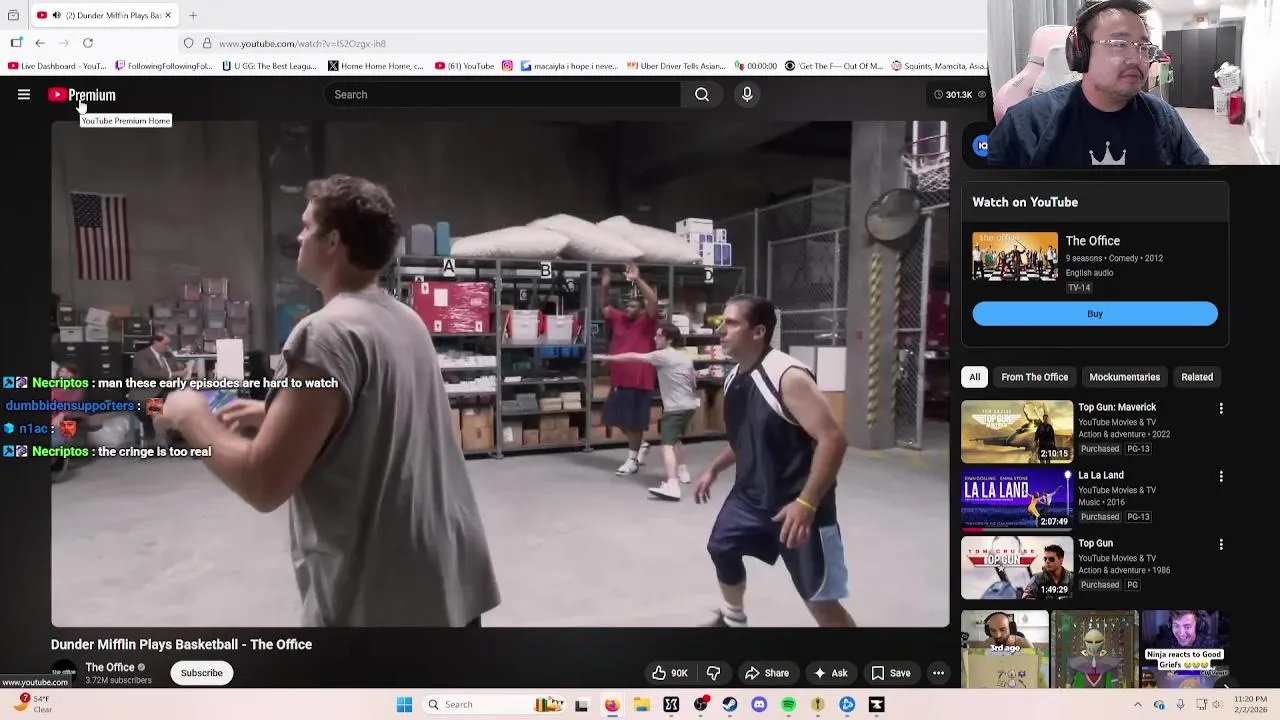Image resolution: width=1280 pixels, height=720 pixels.
Task: Open options for Top Gun: Maverick
Action: [1221, 409]
